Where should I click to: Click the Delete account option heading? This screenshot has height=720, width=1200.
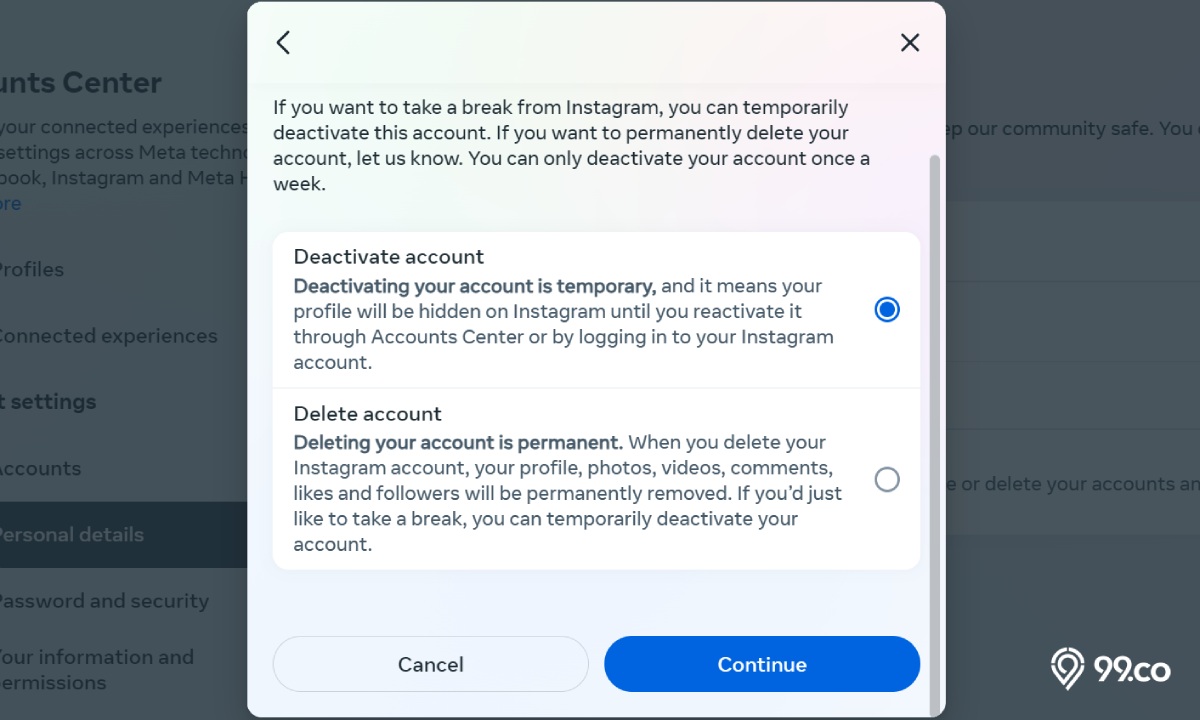point(367,413)
